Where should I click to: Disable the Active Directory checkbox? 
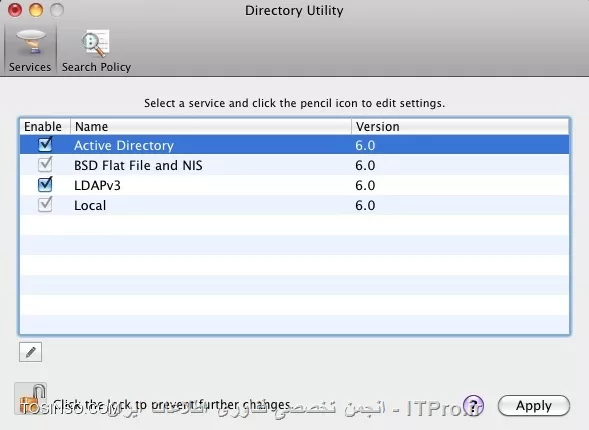tap(45, 144)
